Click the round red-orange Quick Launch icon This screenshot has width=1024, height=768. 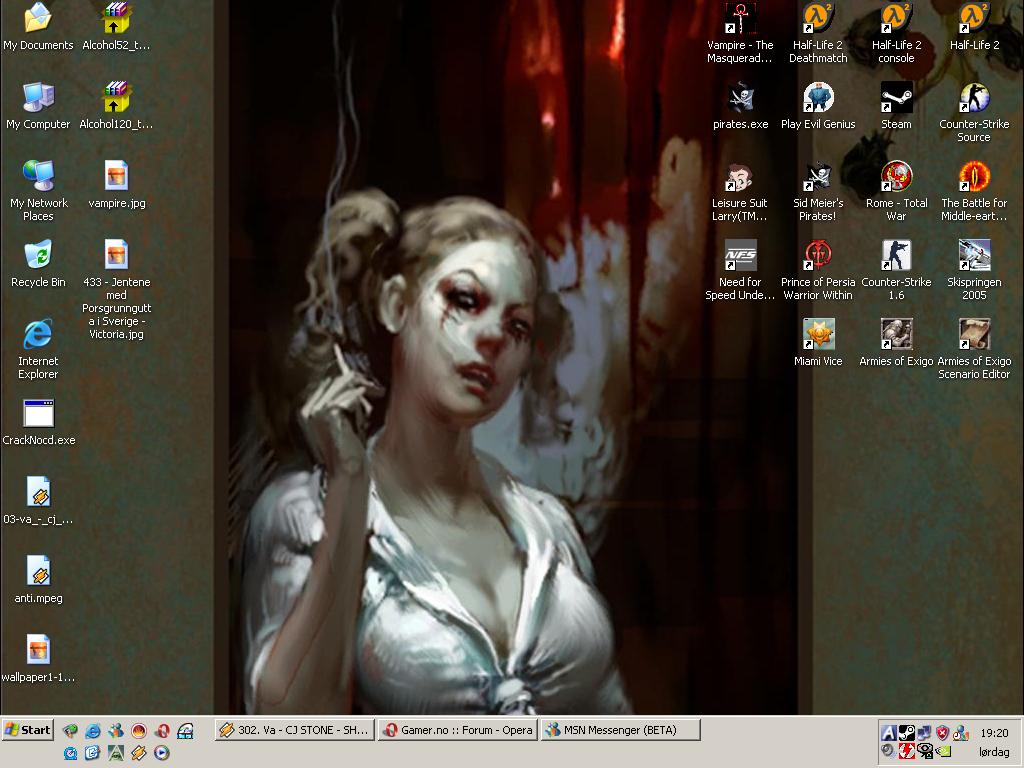pyautogui.click(x=138, y=731)
